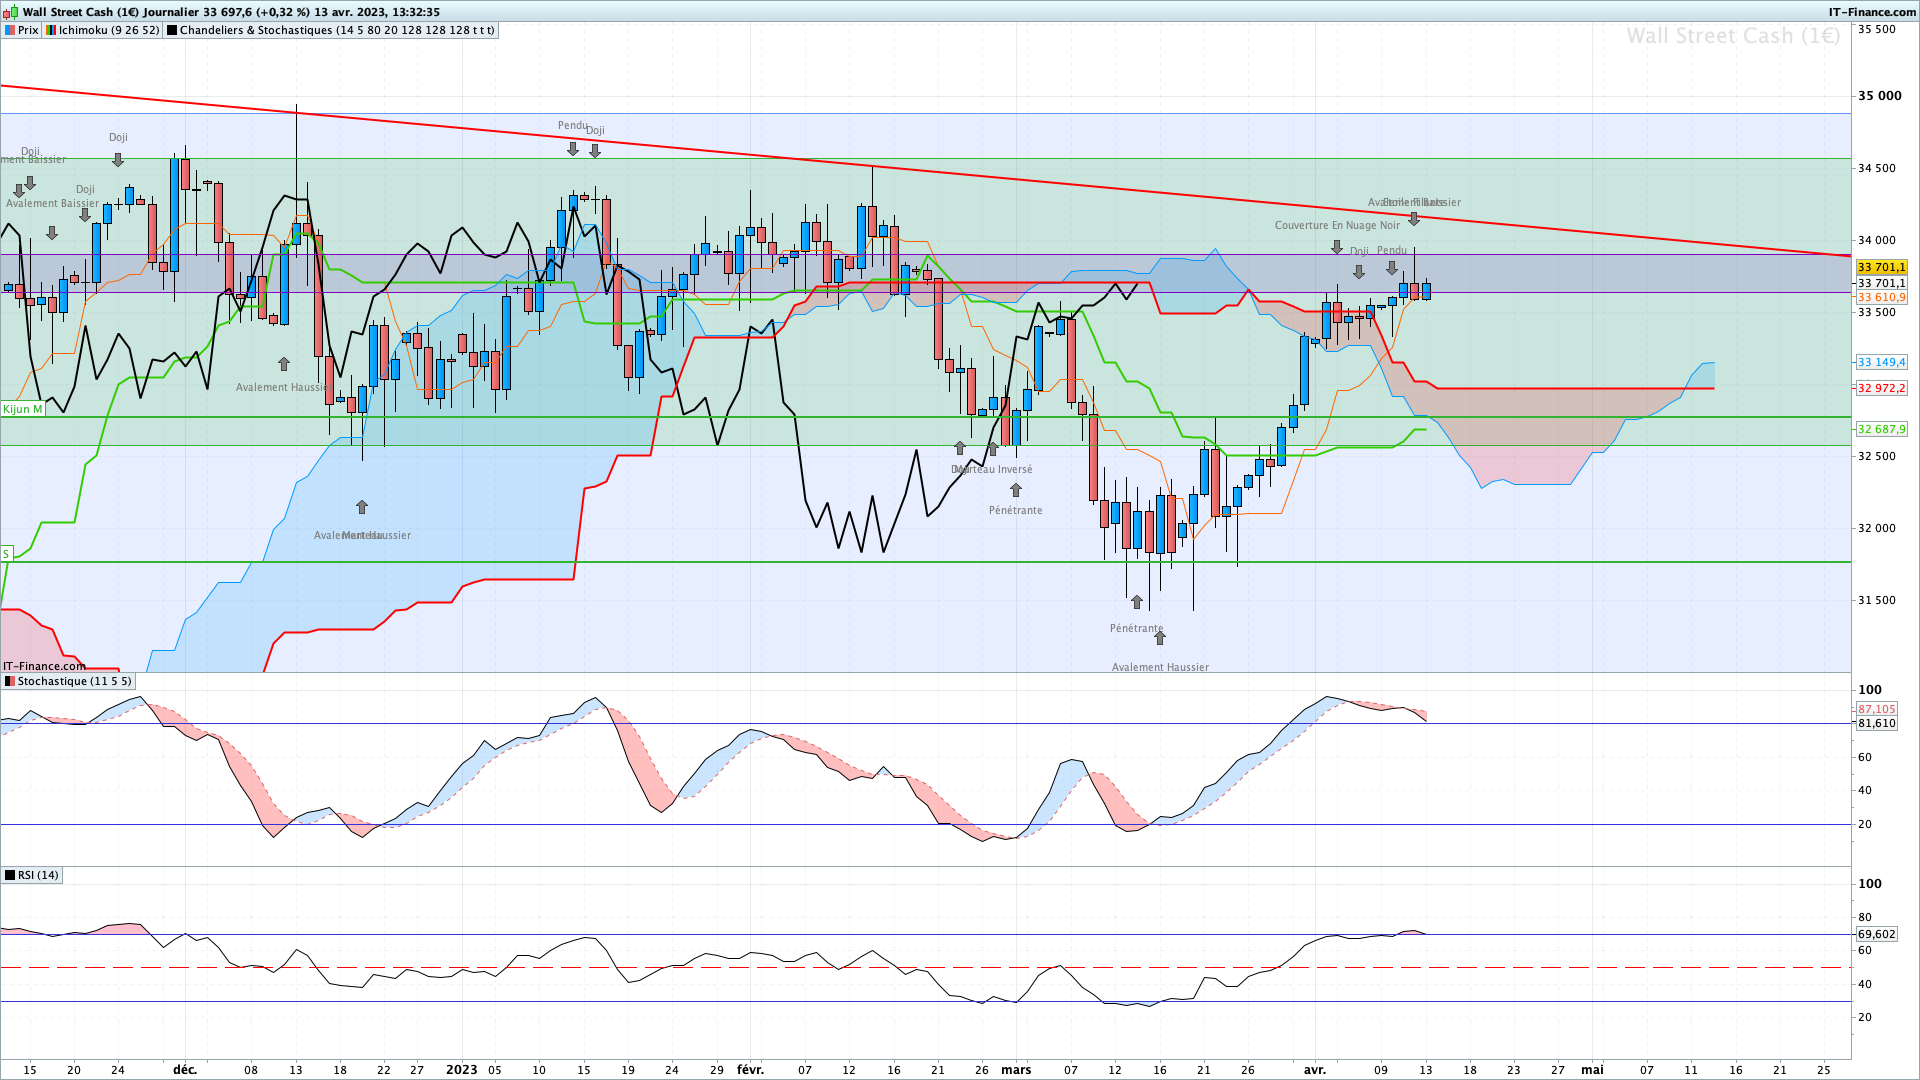Screen dimensions: 1920x1080
Task: Click the Ichimoku multicolor indicator icon
Action: tap(51, 30)
